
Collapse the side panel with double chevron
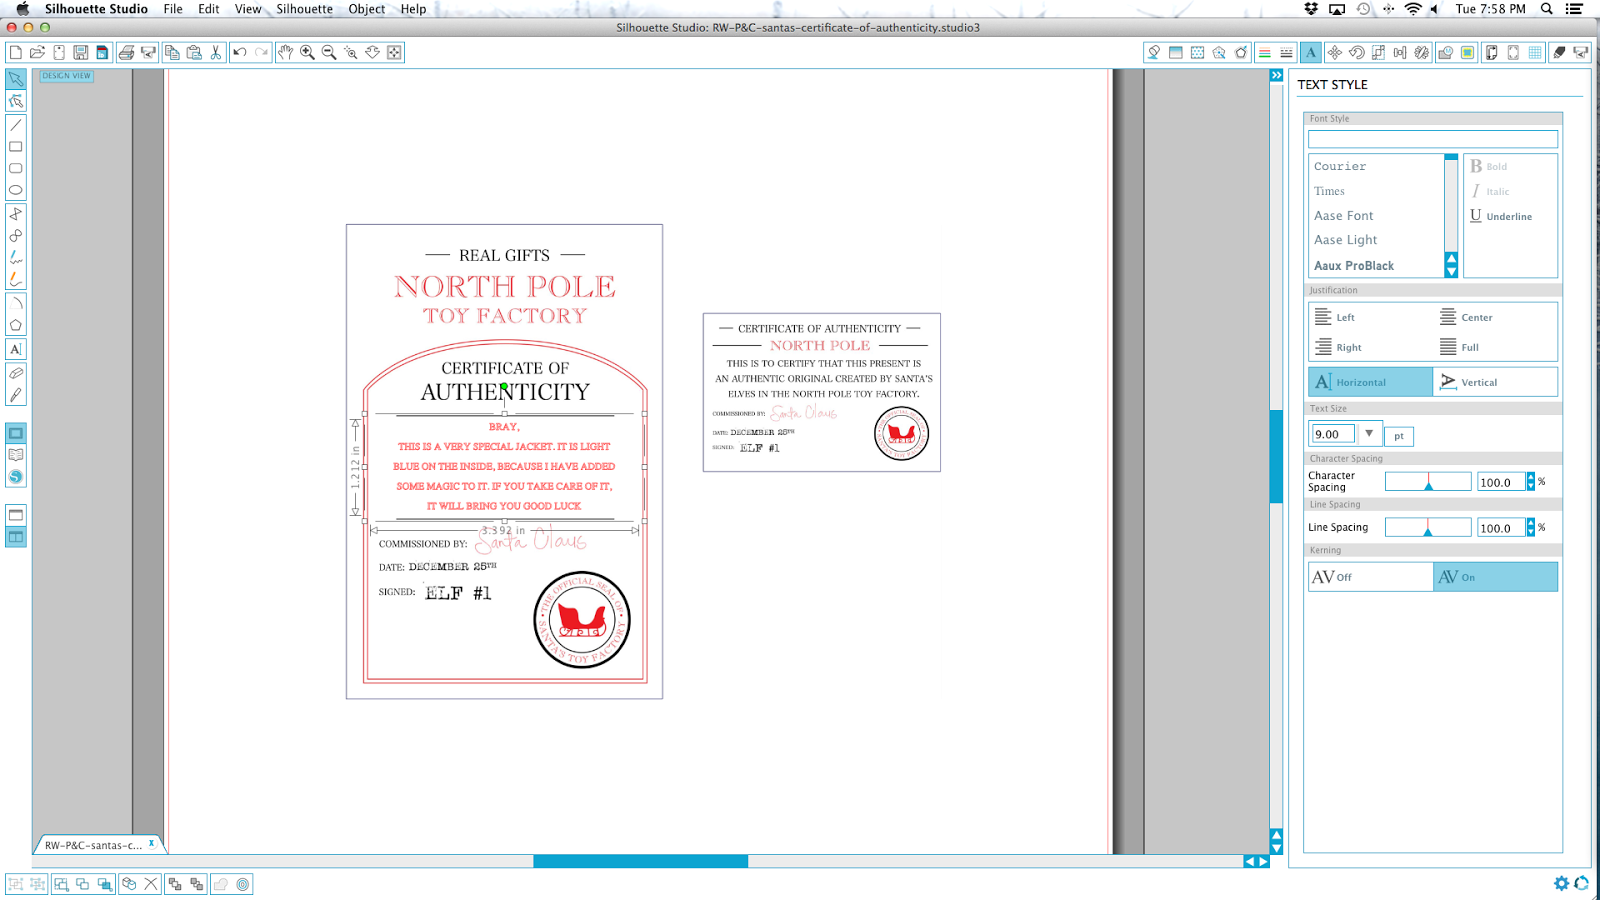1276,75
